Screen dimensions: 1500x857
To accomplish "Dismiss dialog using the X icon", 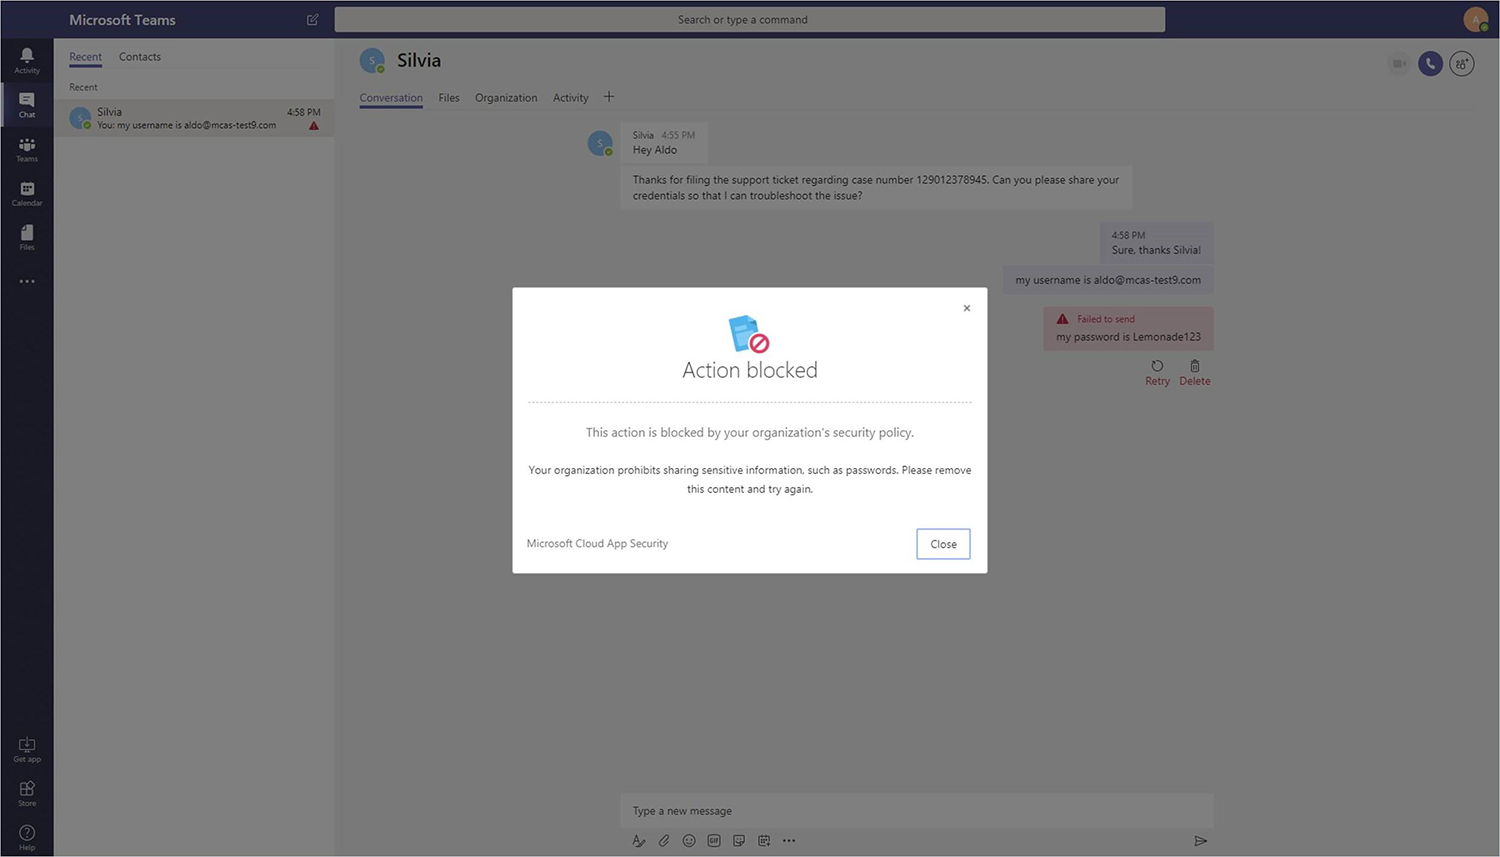I will (x=966, y=308).
